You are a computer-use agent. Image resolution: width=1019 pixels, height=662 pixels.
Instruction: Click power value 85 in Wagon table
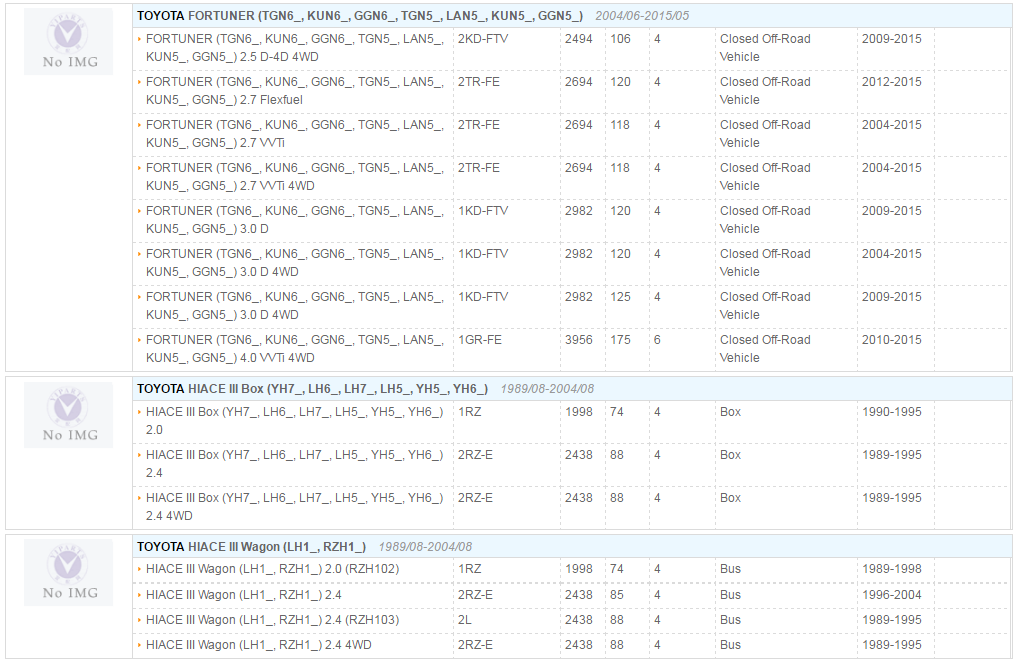[x=617, y=594]
